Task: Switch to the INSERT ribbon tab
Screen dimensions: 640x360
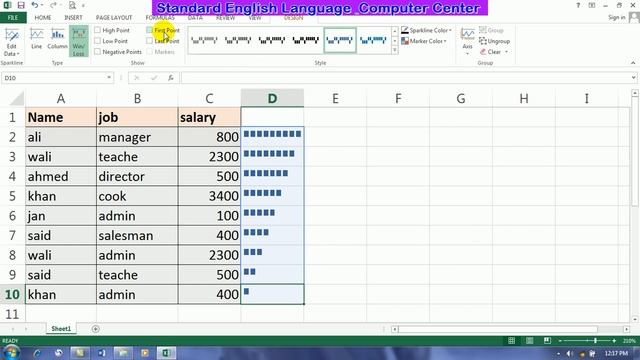Action: (x=73, y=18)
